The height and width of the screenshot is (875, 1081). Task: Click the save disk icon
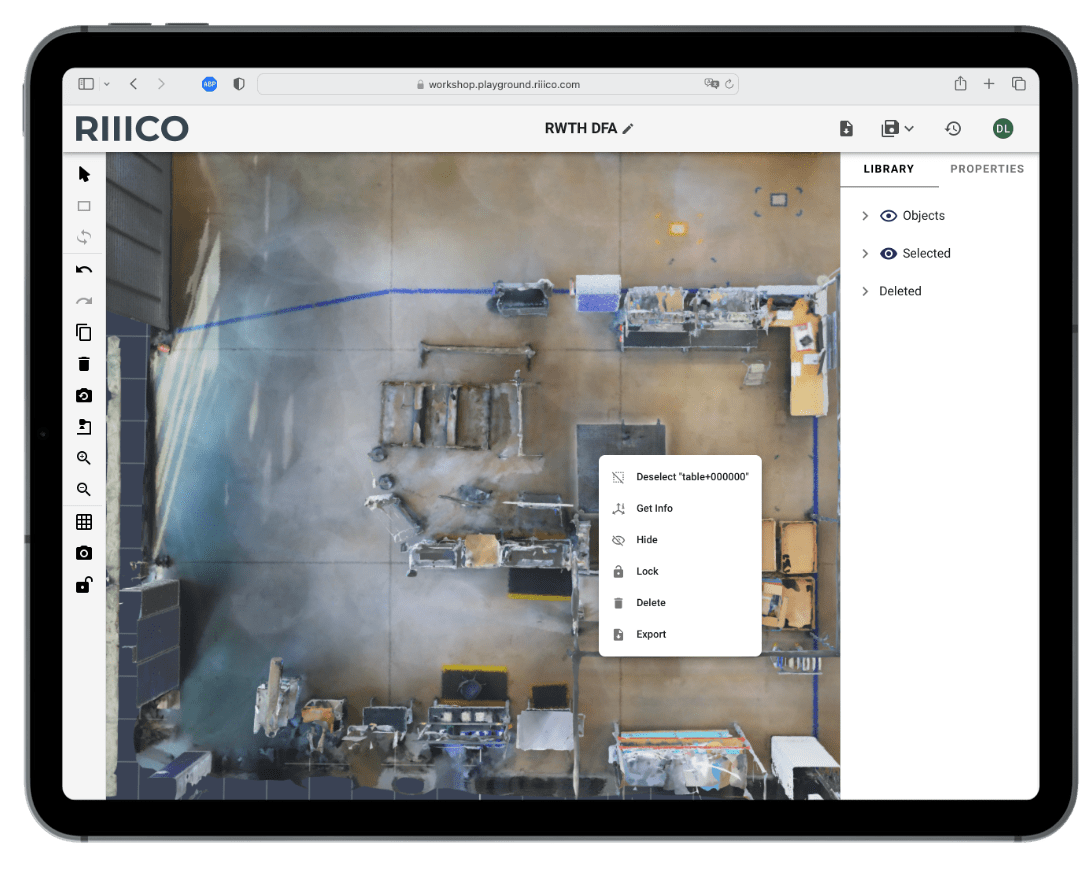[890, 128]
